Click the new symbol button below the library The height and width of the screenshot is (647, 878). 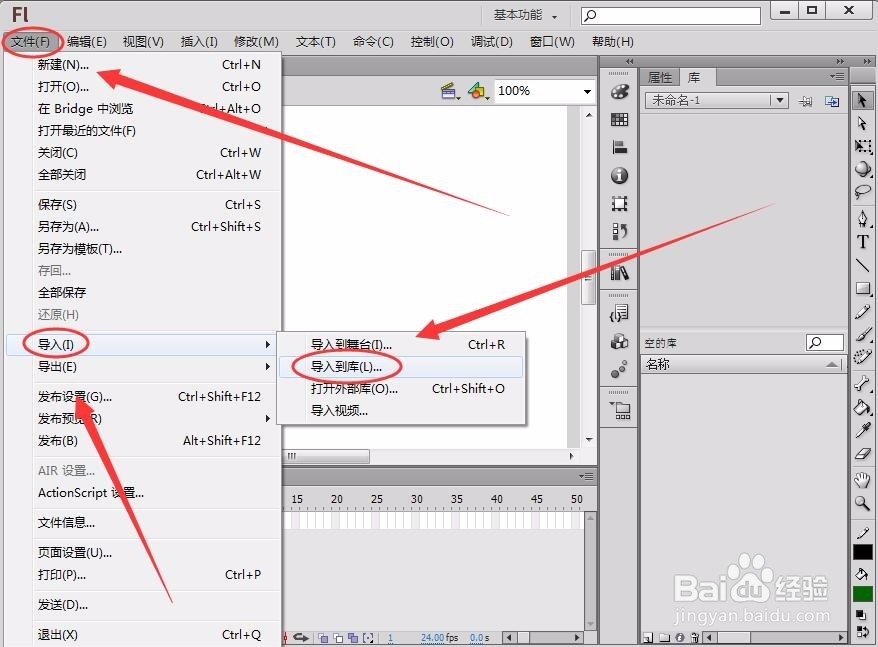pos(648,637)
